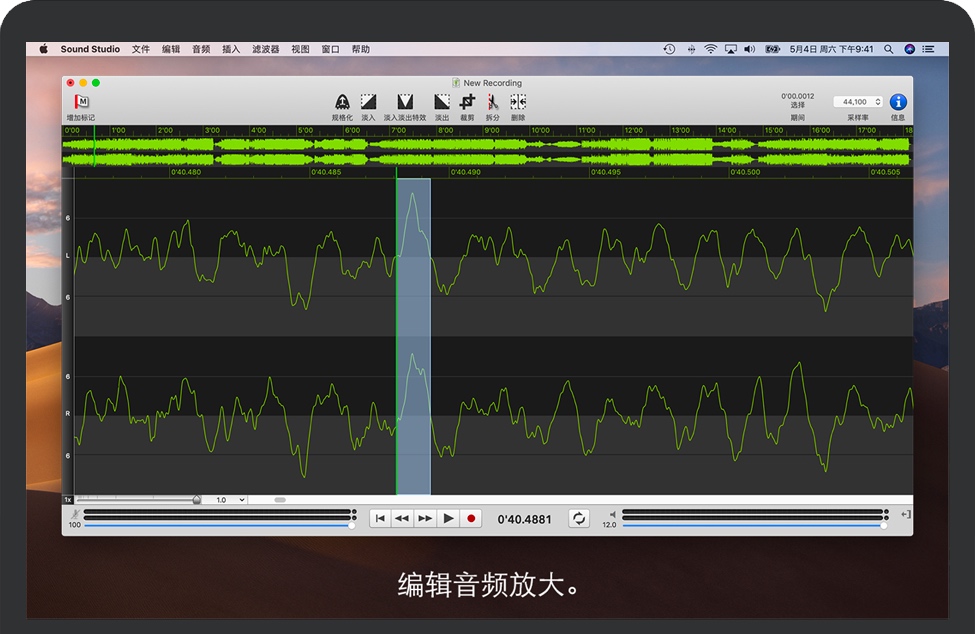Screen dimensions: 975x634
Task: Click the rewind-to-start transport button
Action: point(380,518)
